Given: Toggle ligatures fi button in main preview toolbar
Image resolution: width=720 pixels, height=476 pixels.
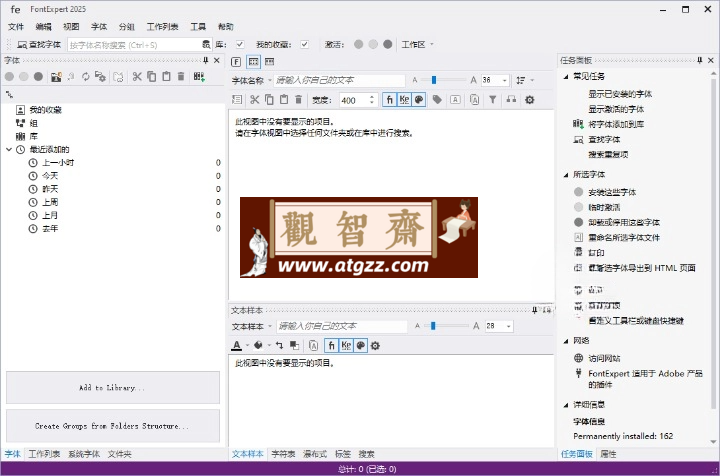Looking at the screenshot, I should pyautogui.click(x=389, y=100).
